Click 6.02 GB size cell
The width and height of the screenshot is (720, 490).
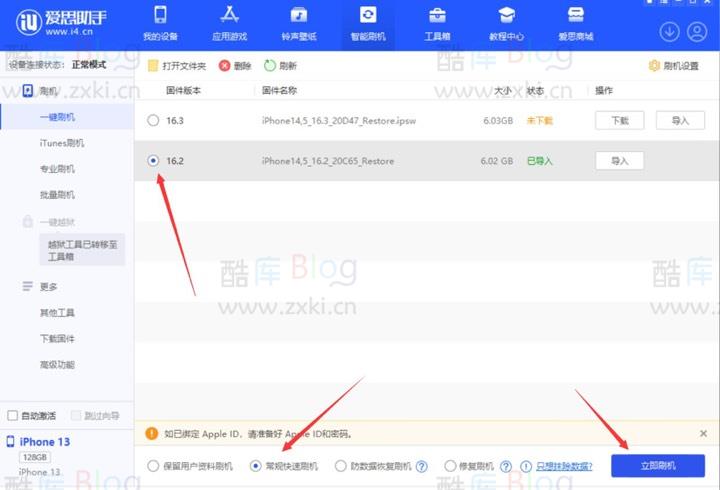(497, 161)
